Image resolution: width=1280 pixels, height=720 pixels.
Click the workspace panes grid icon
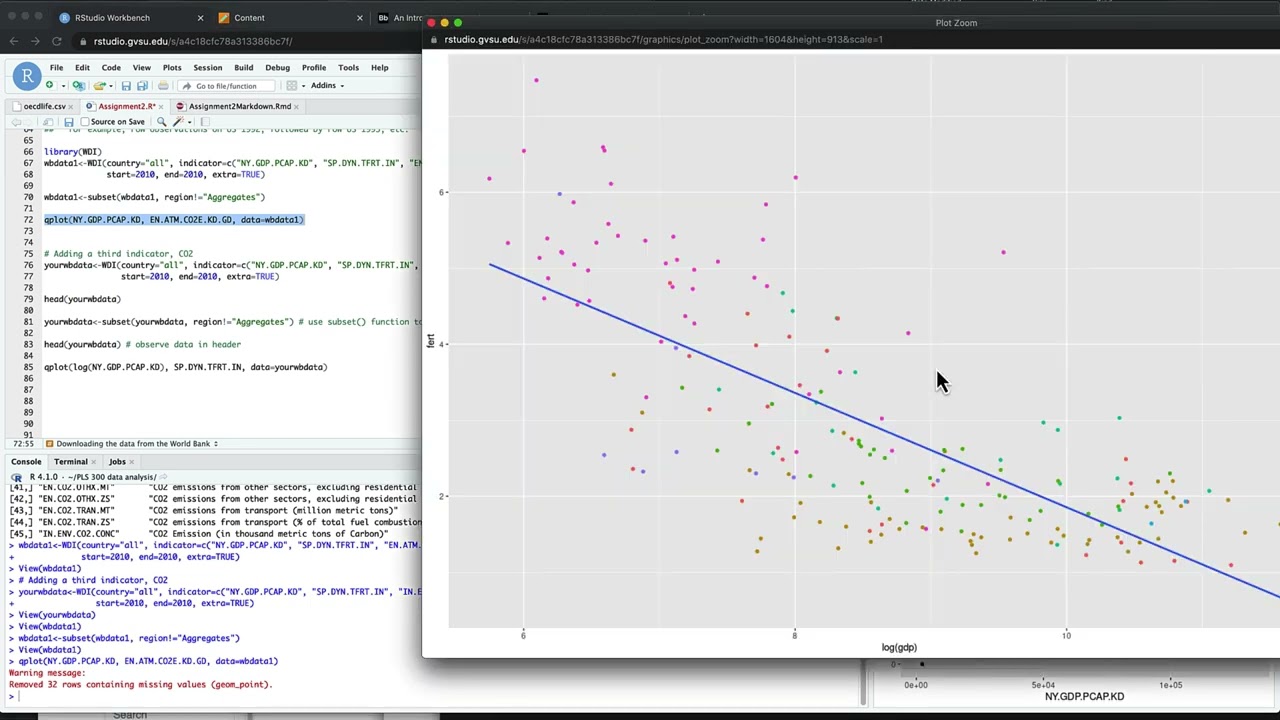[x=291, y=86]
